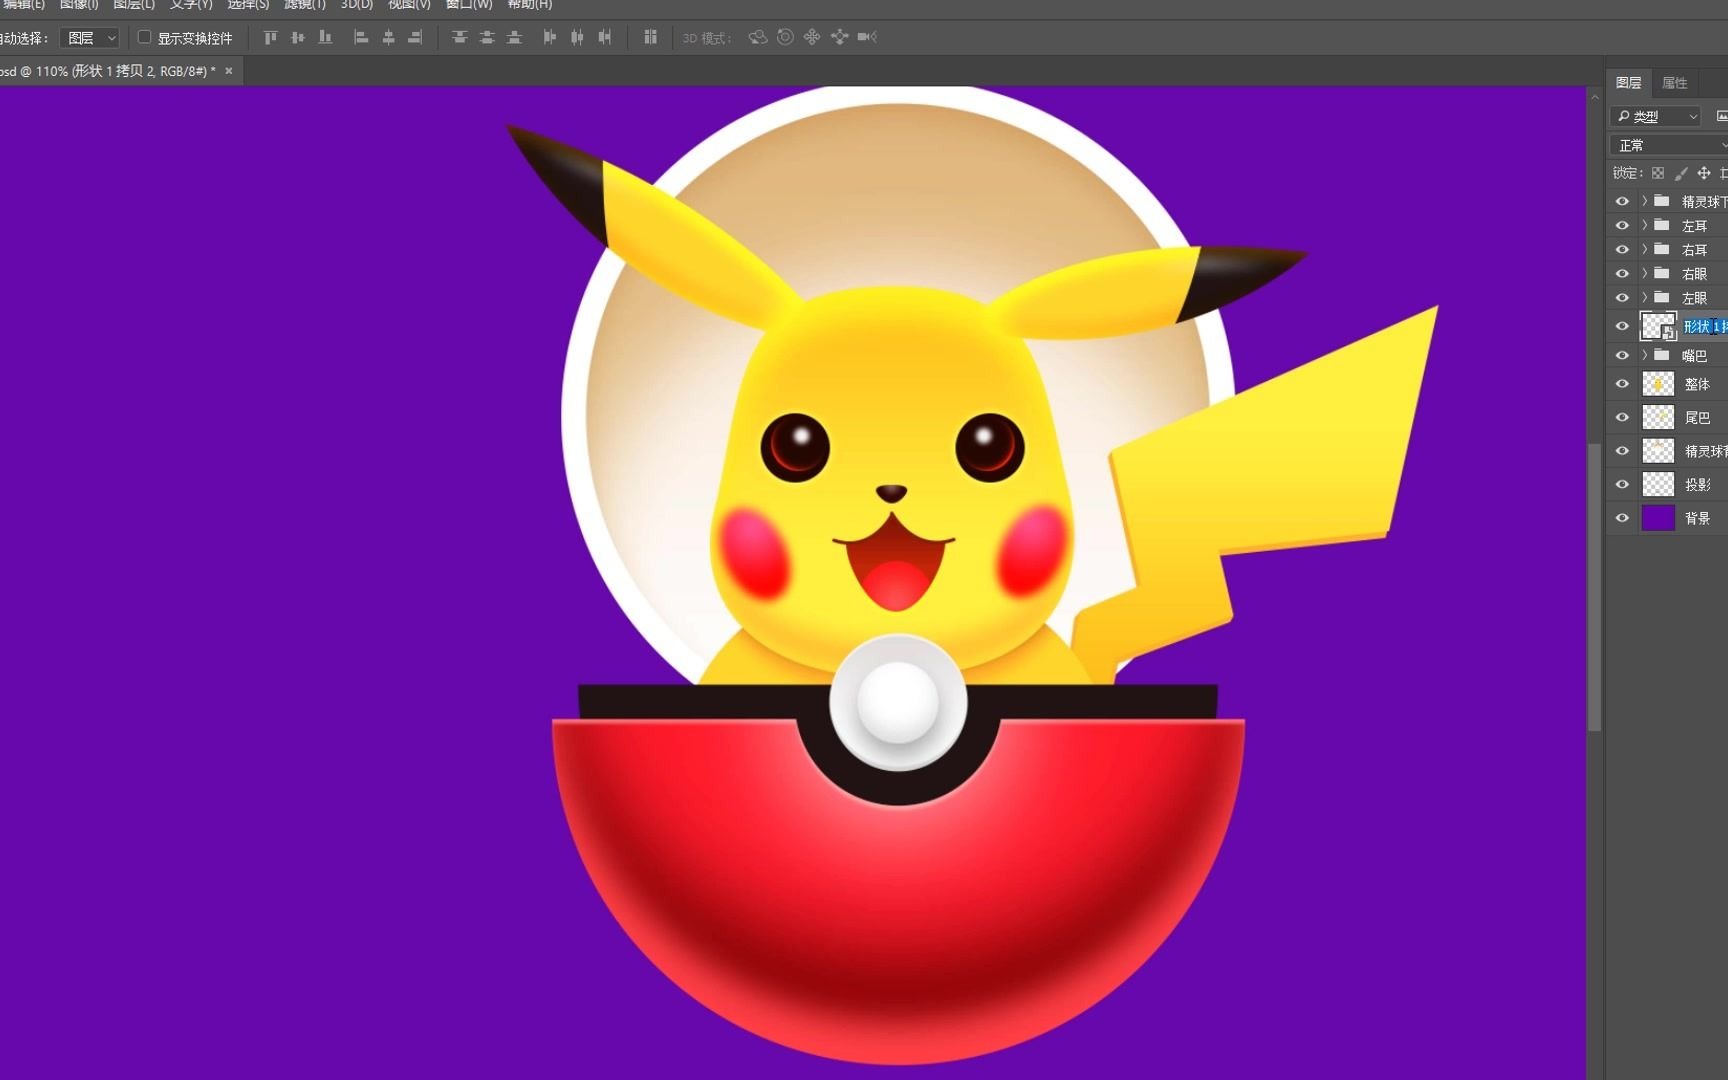Click the pixel layer filter icon
The width and height of the screenshot is (1728, 1080).
(x=1721, y=116)
